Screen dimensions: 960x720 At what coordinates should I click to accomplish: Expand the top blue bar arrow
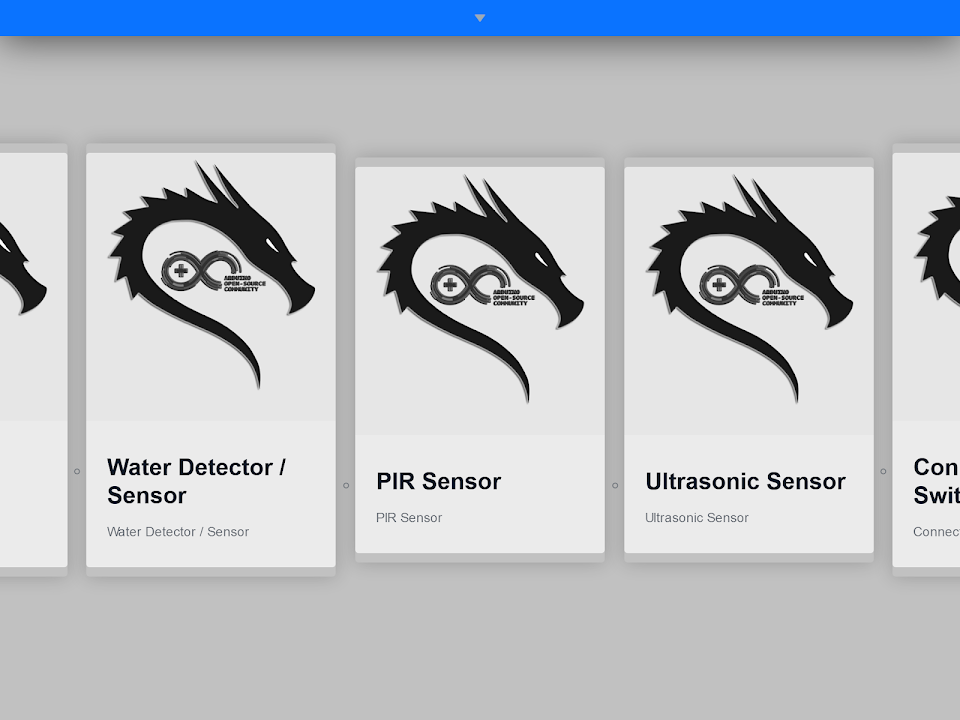click(x=480, y=18)
